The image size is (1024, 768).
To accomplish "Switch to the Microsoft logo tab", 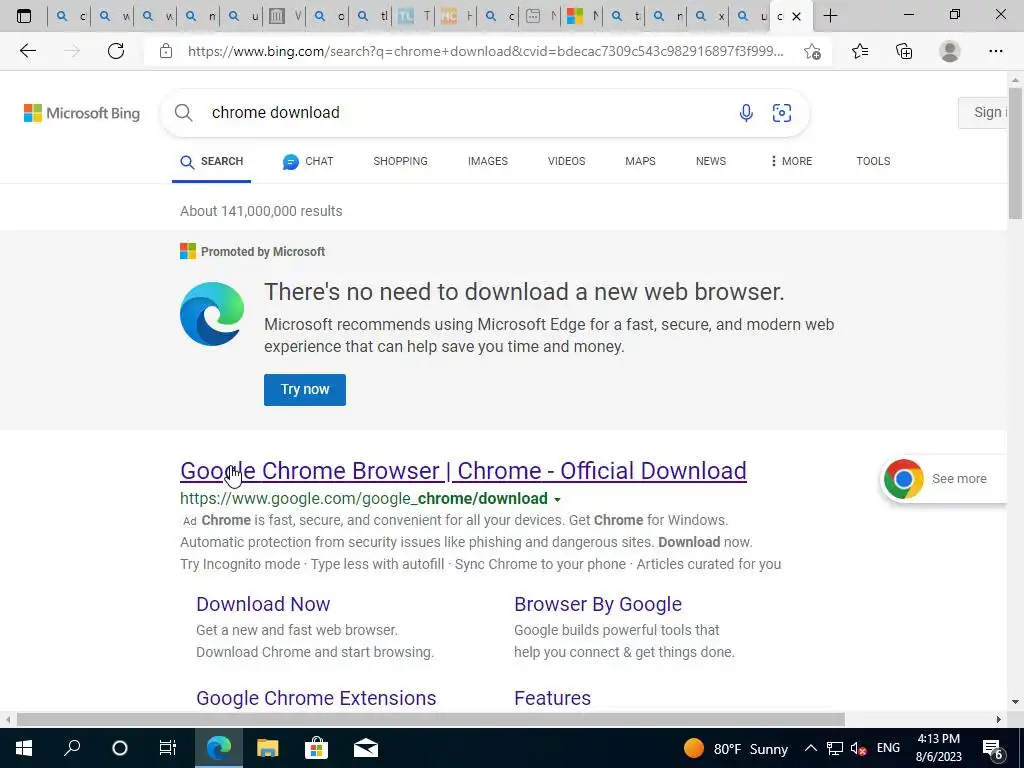I will [582, 16].
